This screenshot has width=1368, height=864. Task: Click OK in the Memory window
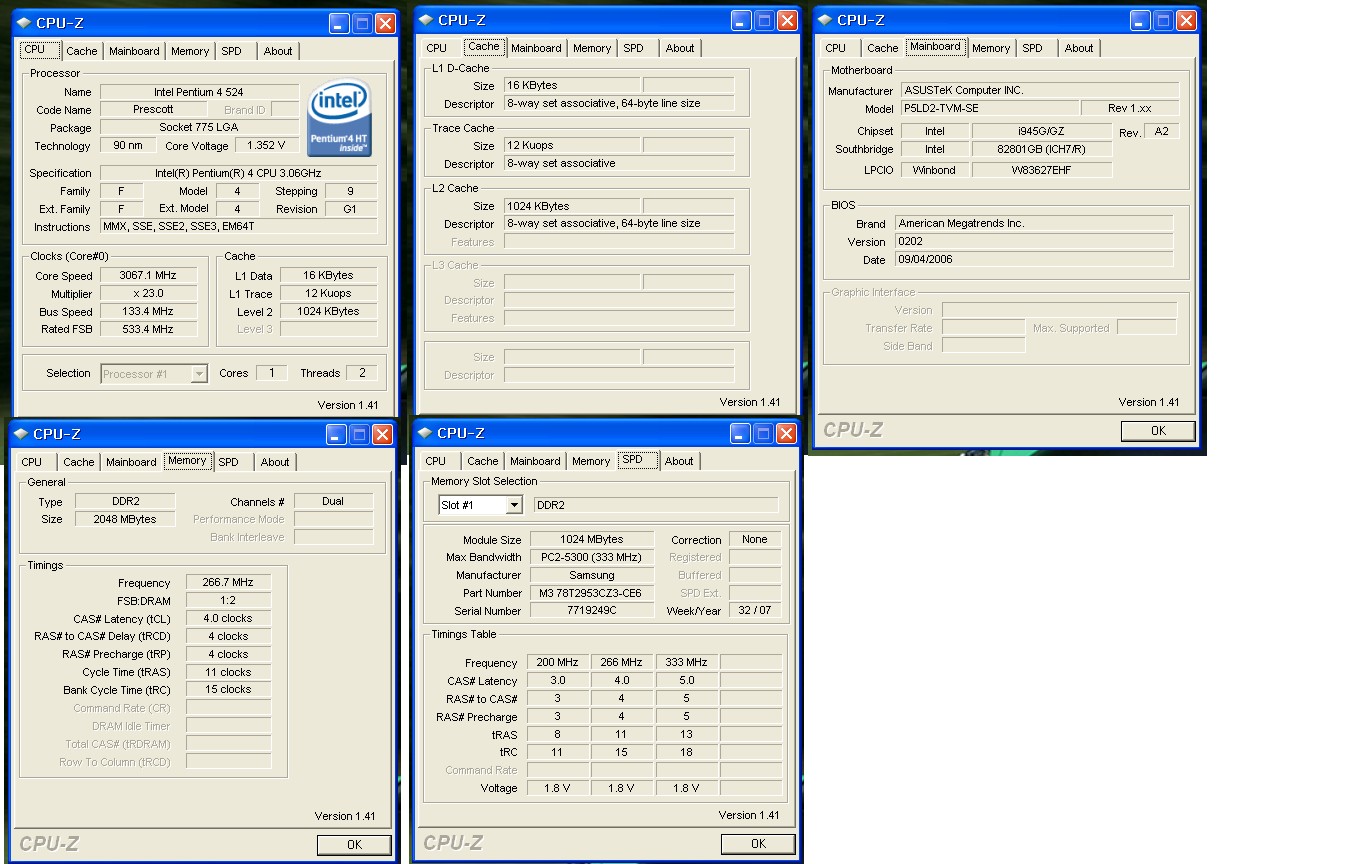tap(354, 845)
